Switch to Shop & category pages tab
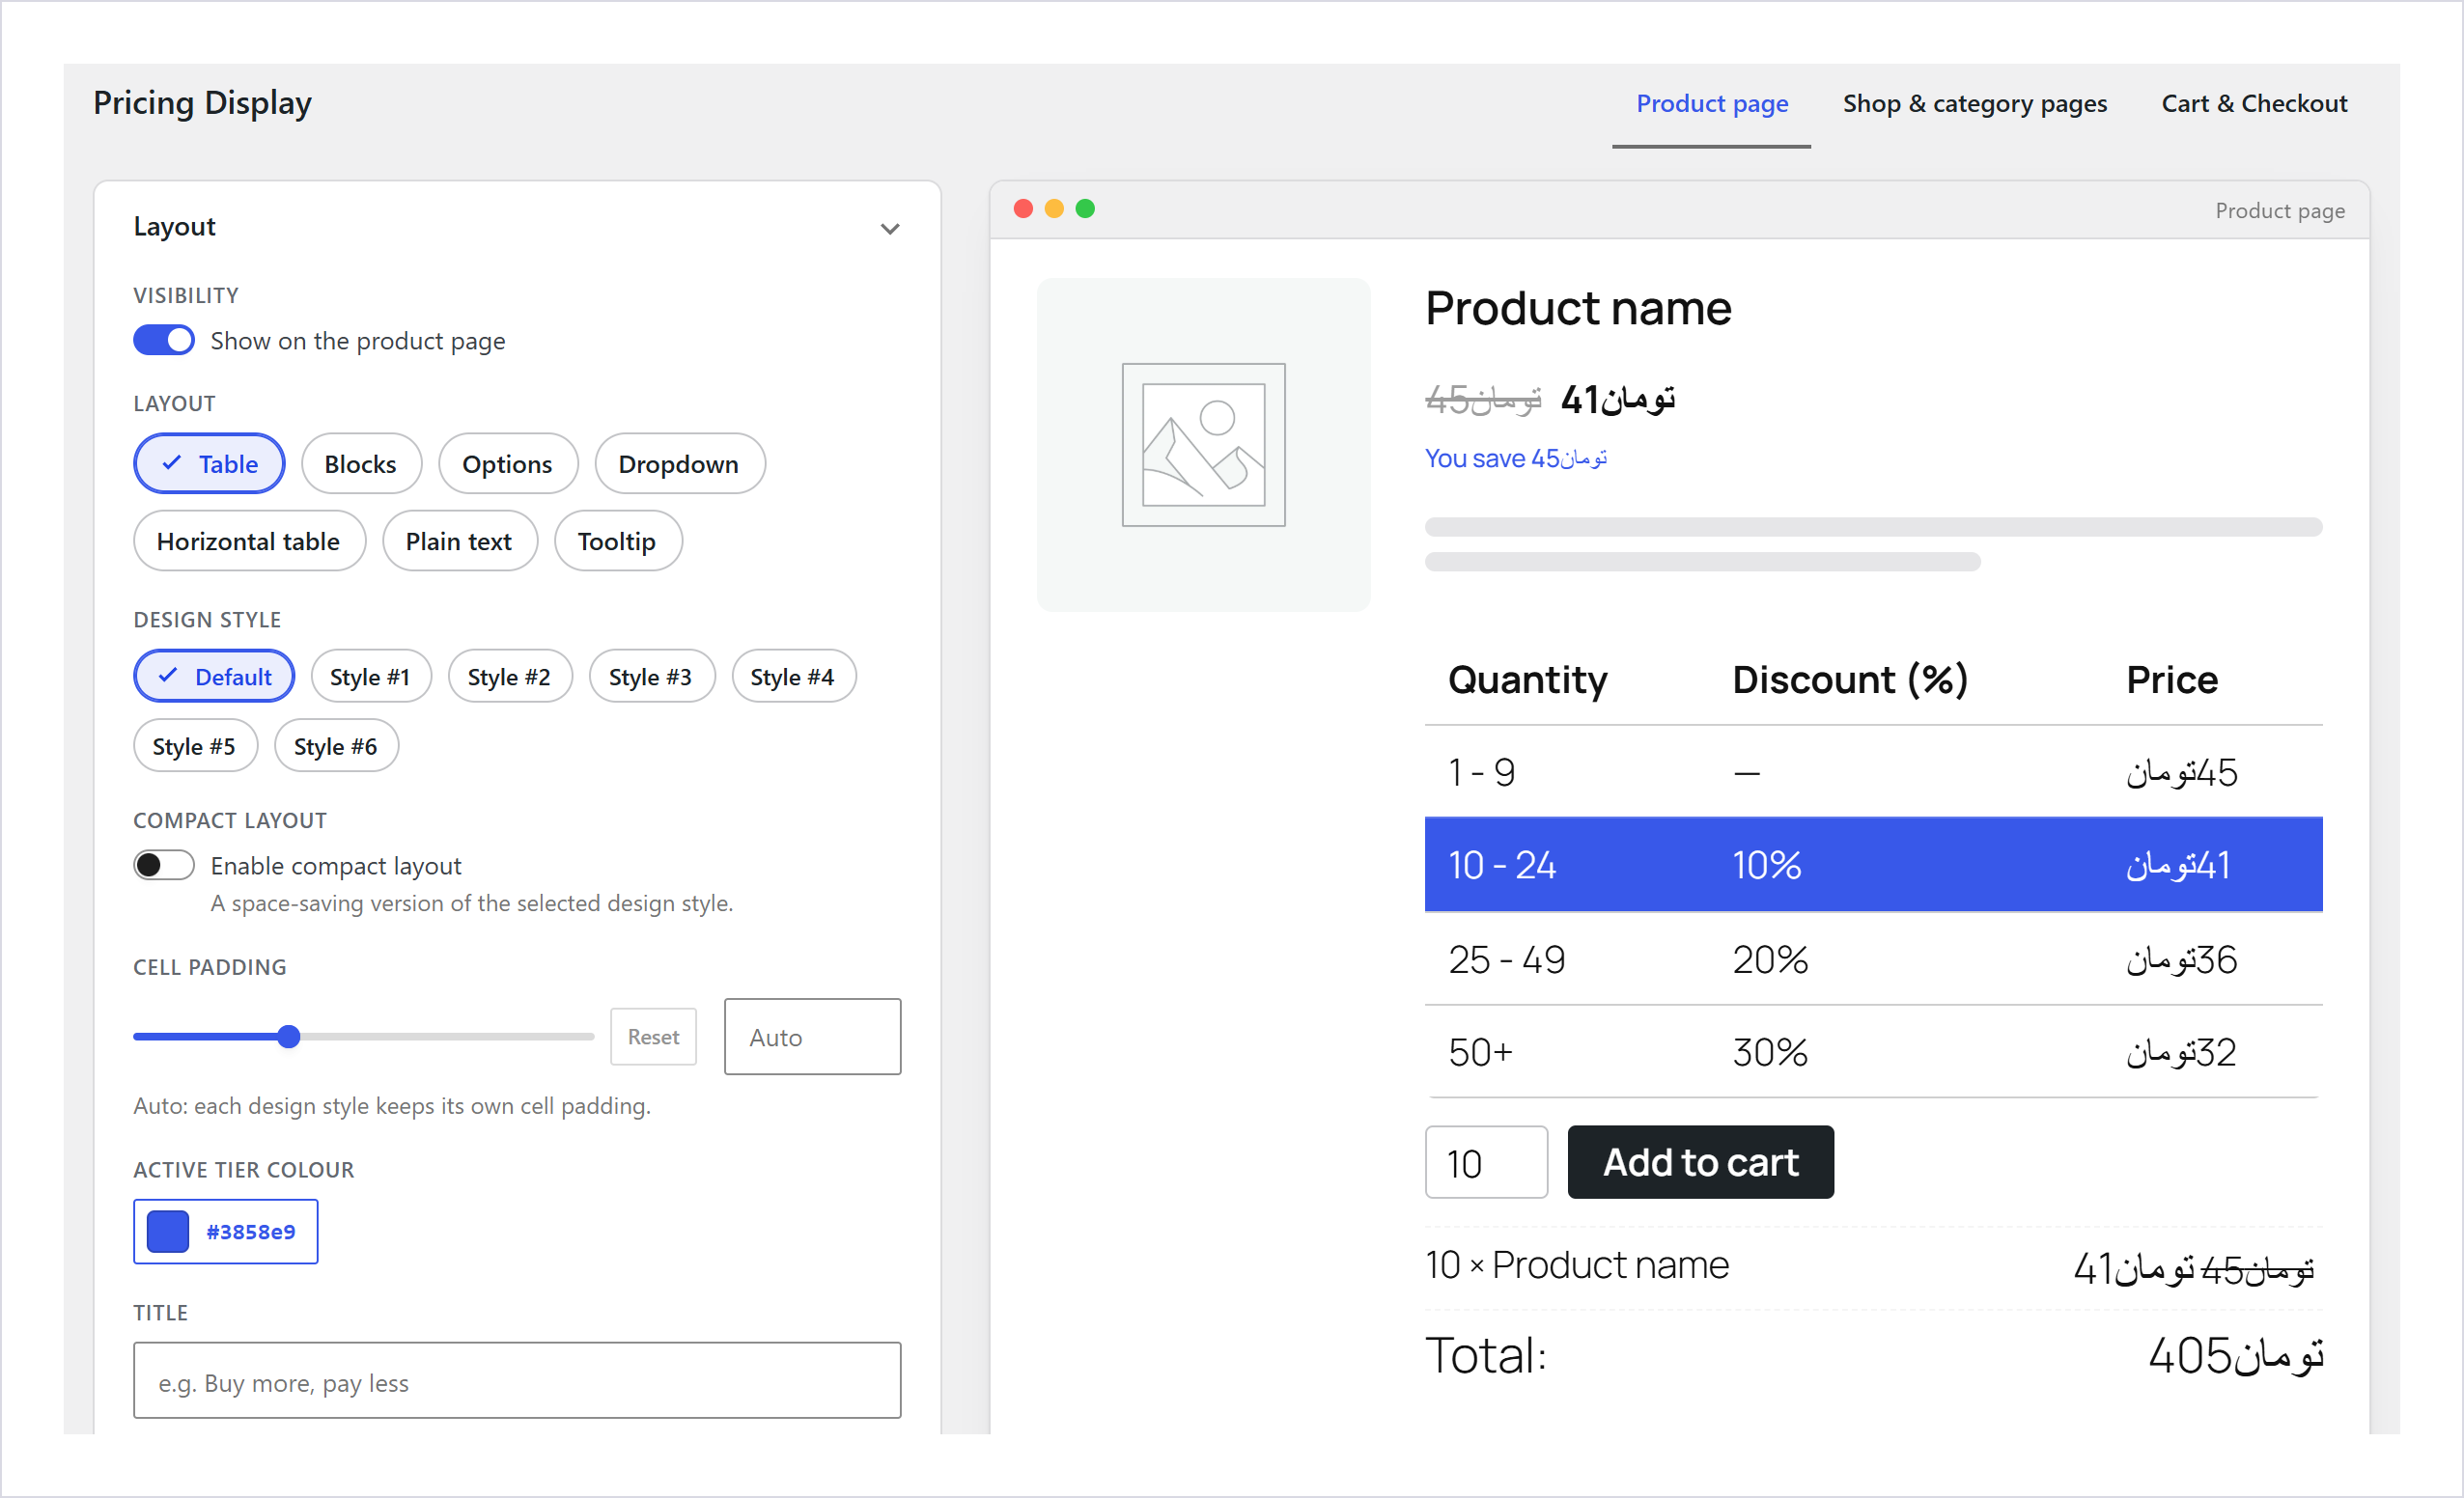Image resolution: width=2464 pixels, height=1498 pixels. pos(1975,103)
